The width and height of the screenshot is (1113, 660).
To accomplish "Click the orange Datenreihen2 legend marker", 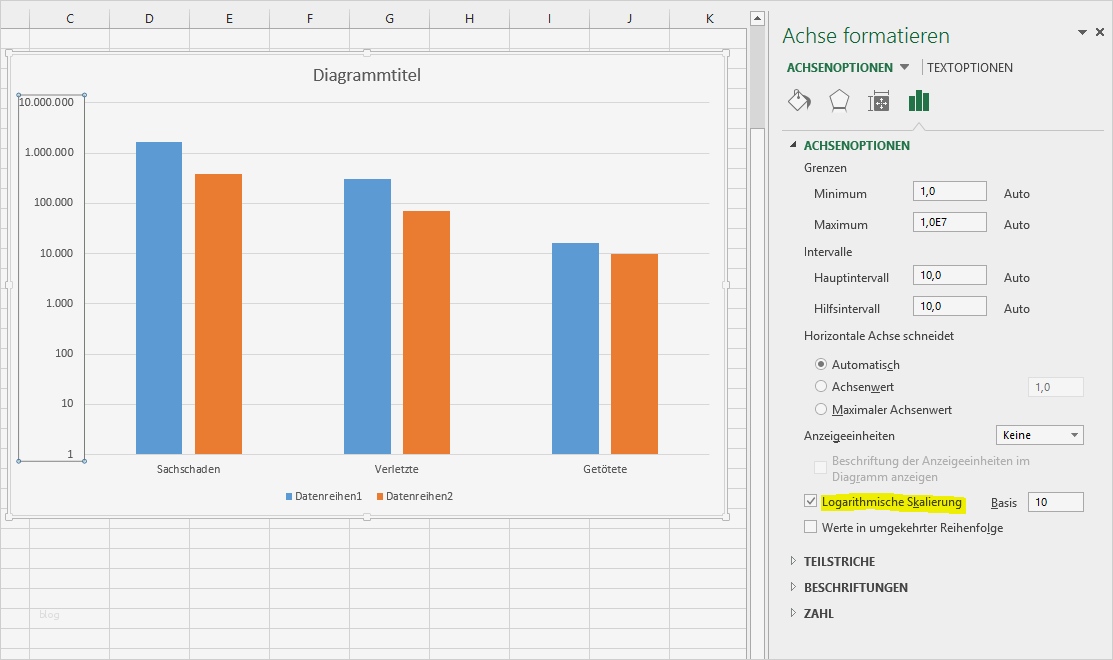I will point(381,496).
